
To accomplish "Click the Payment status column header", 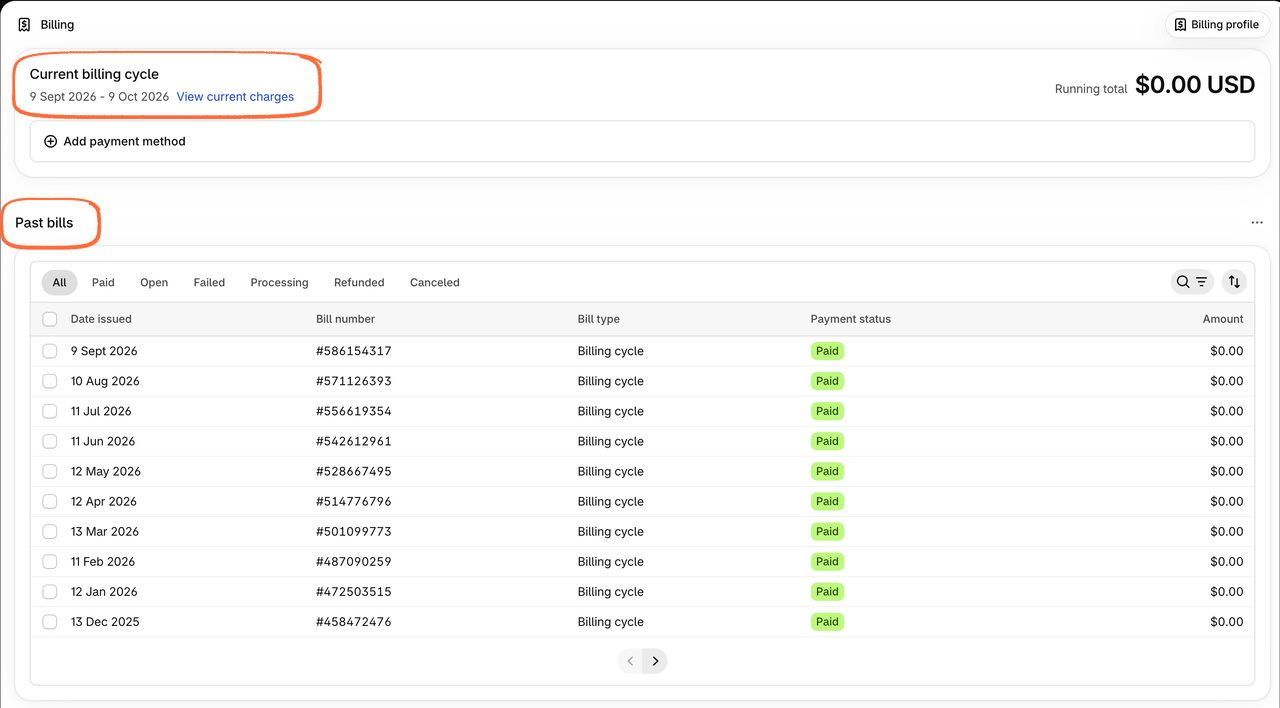I will tap(851, 319).
